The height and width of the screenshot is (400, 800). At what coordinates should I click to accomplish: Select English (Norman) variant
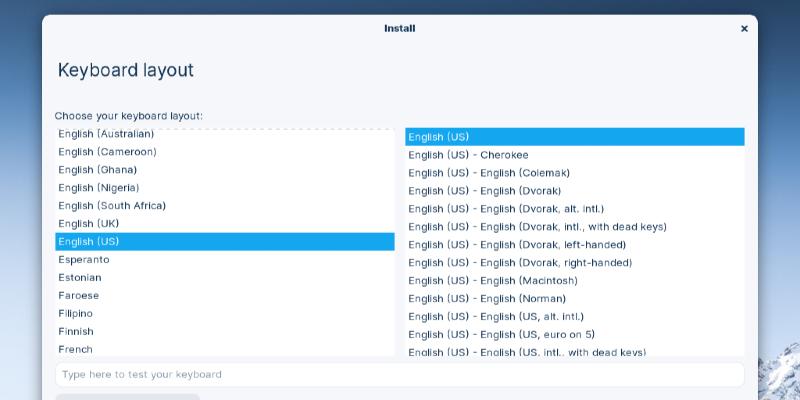pos(487,299)
